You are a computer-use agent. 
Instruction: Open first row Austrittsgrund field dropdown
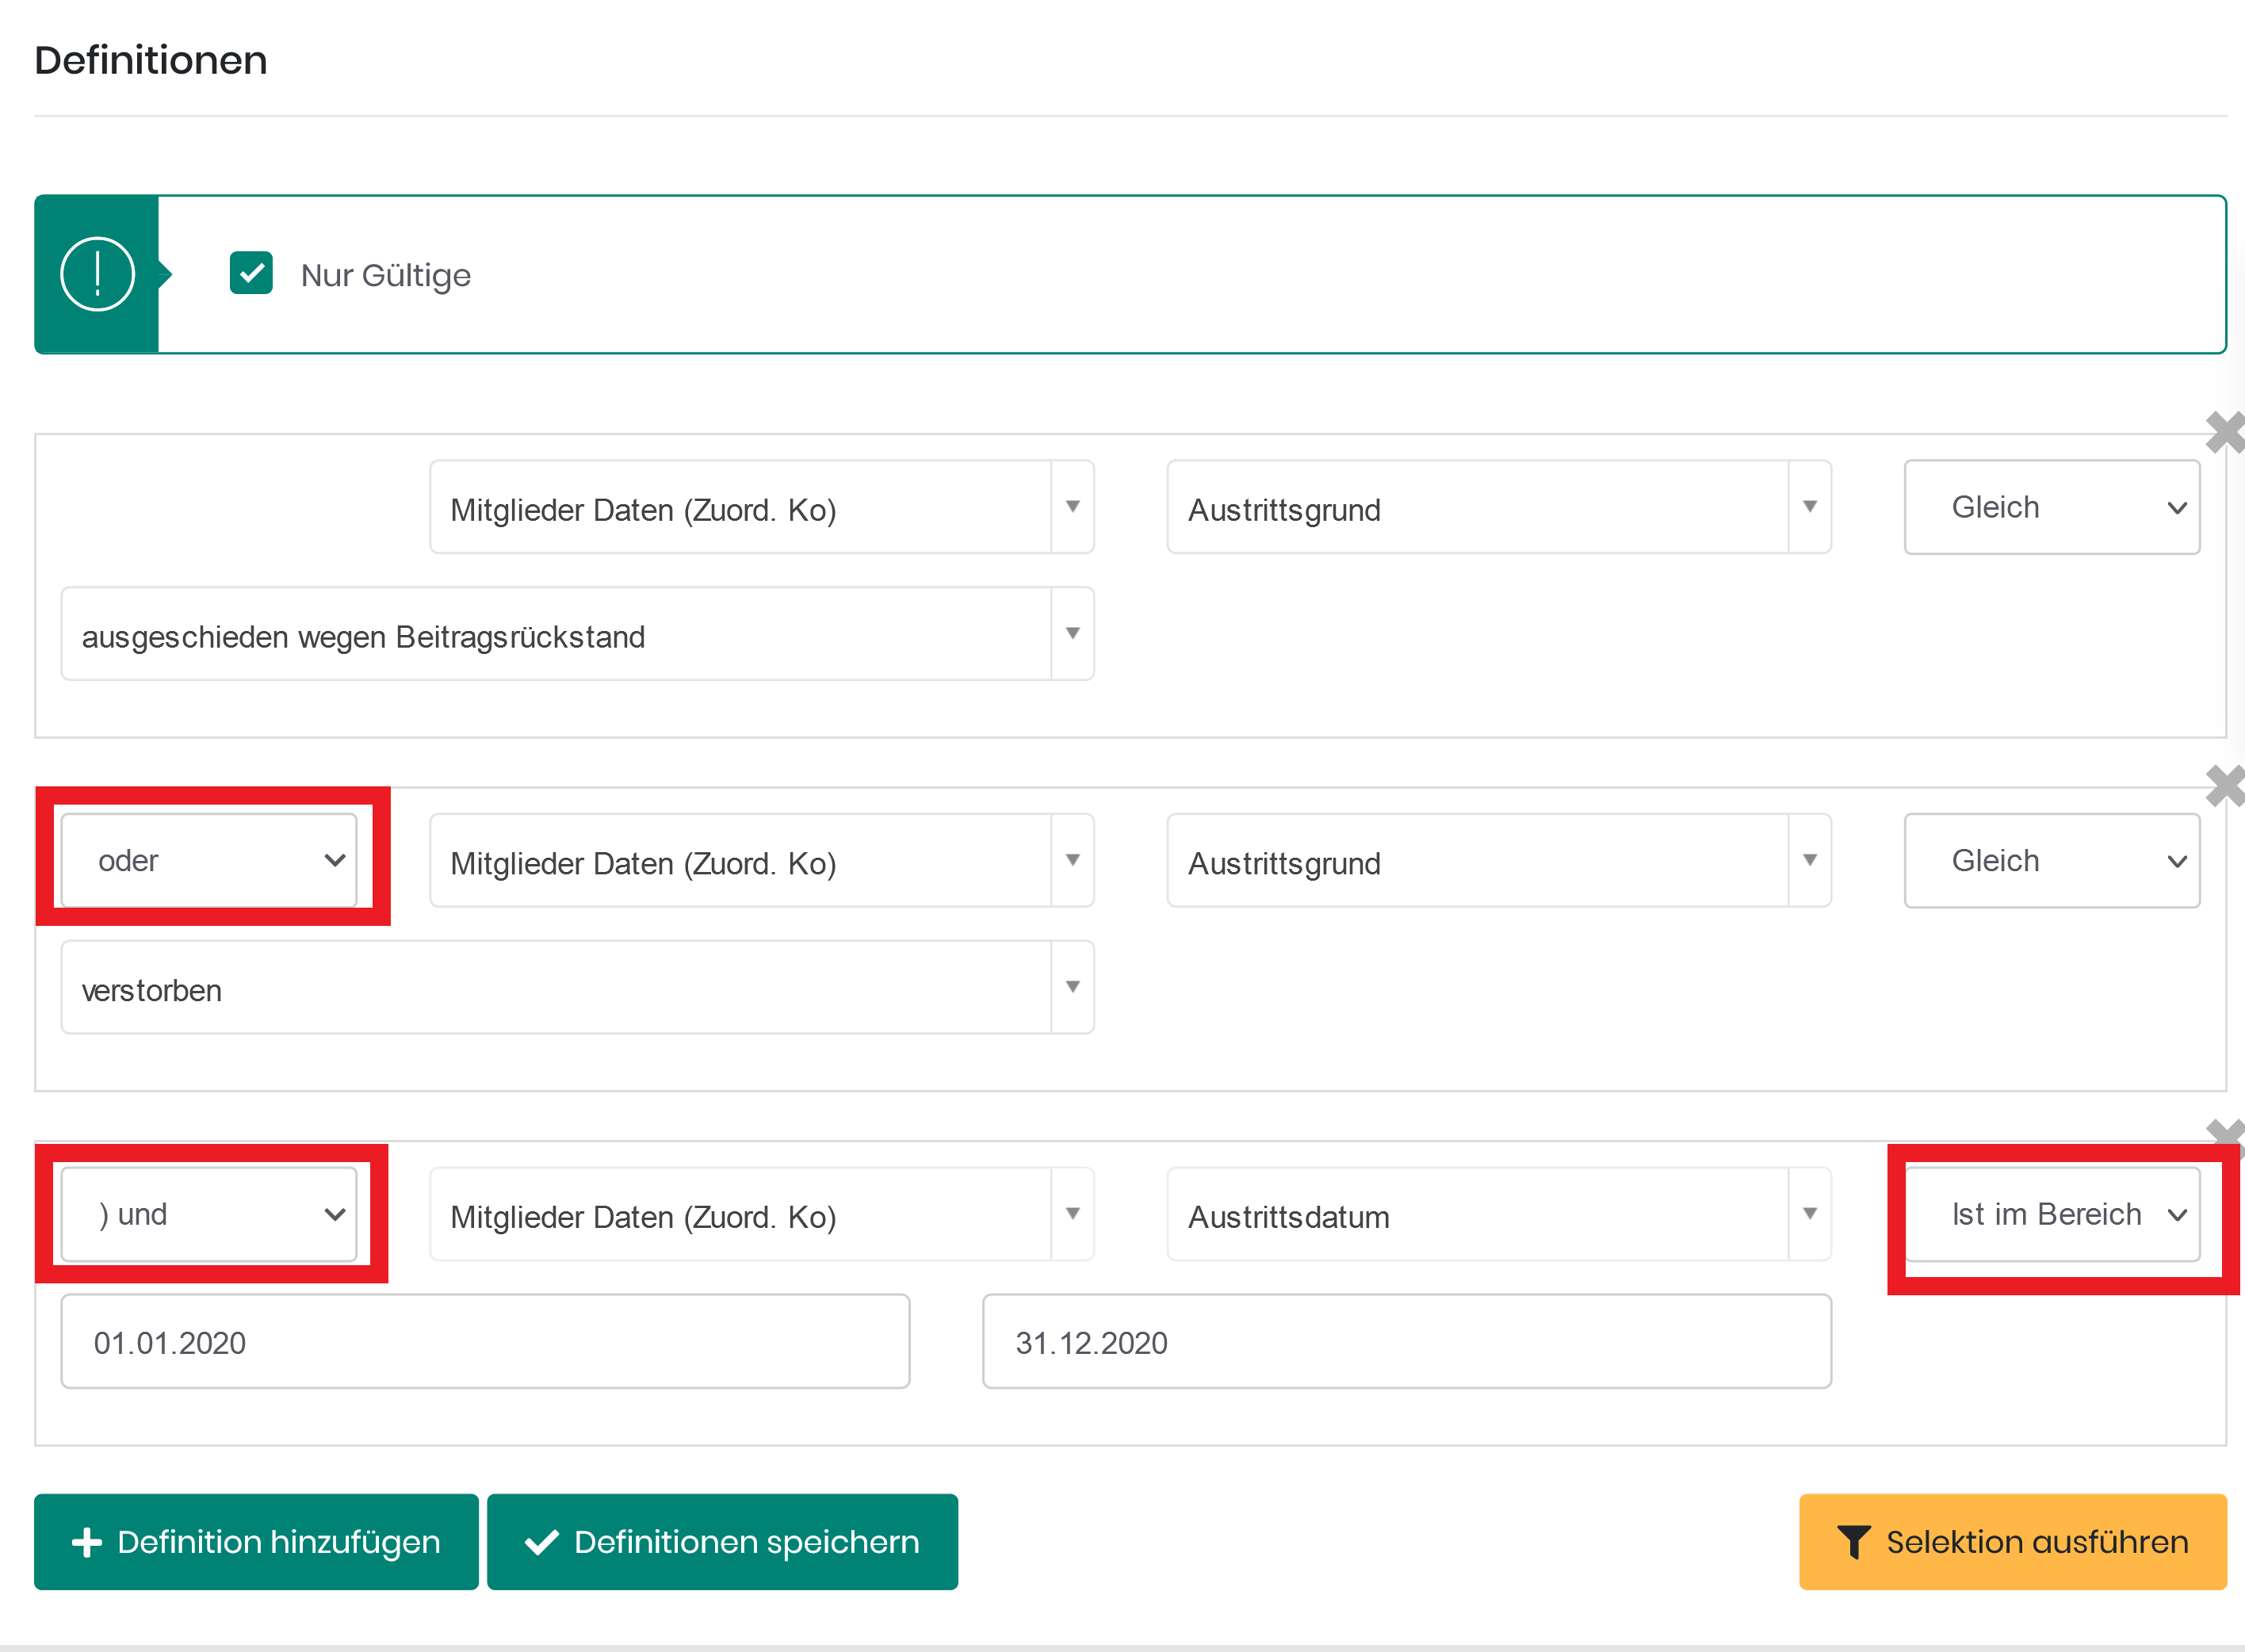pos(1498,507)
